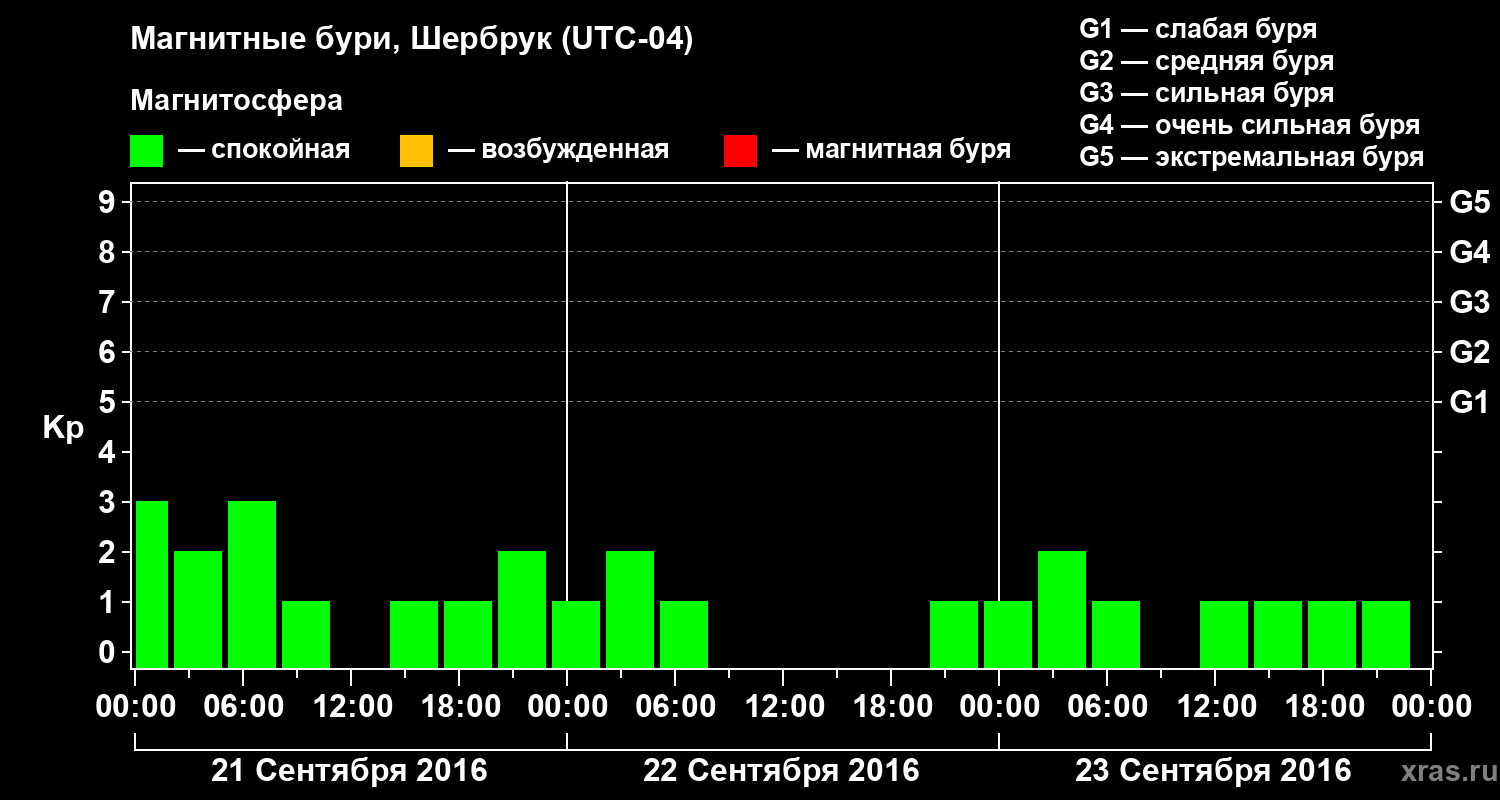Click the G3 label on right axis

(1469, 302)
